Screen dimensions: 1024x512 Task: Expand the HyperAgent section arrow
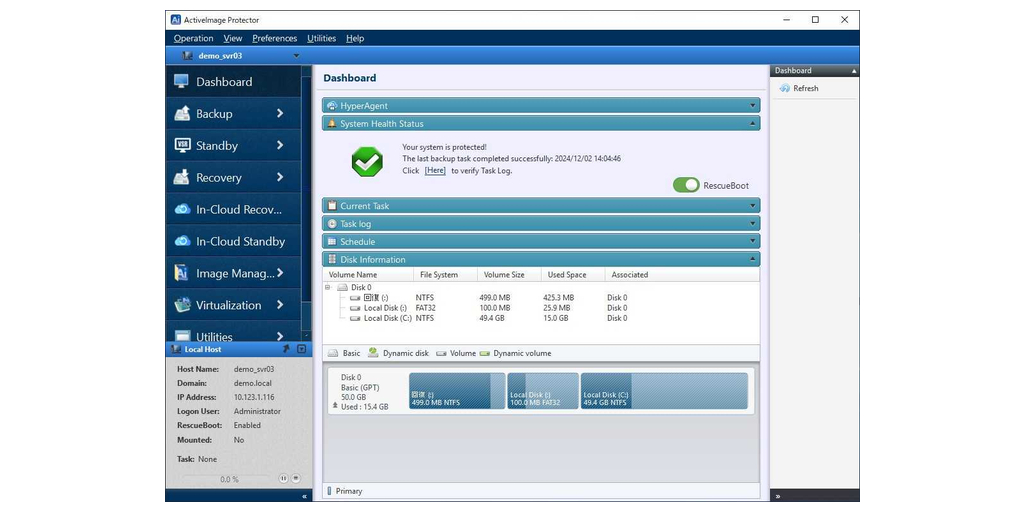click(x=753, y=106)
